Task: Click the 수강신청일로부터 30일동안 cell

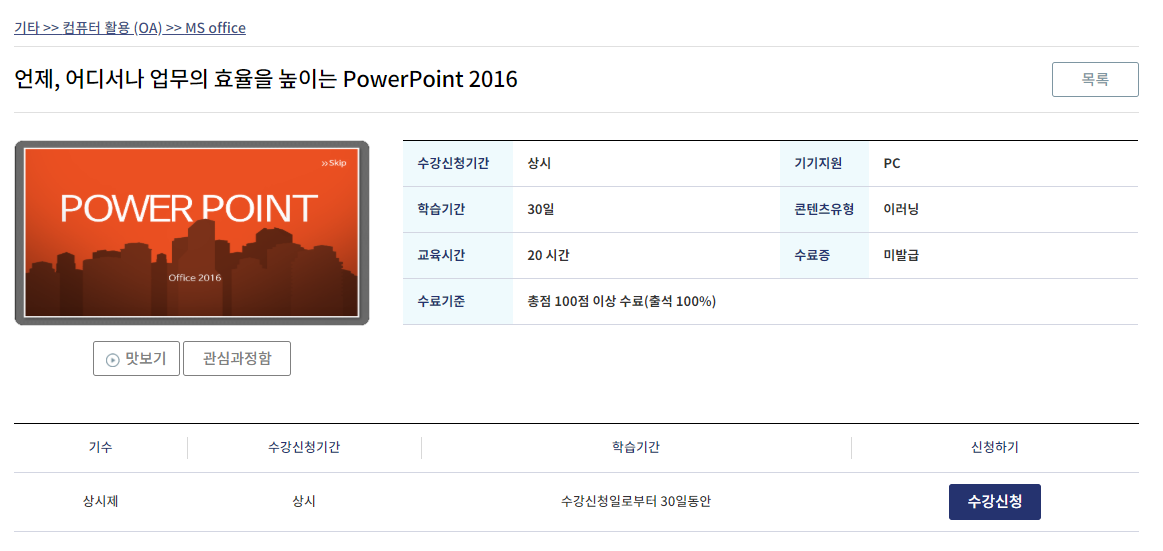Action: click(636, 502)
